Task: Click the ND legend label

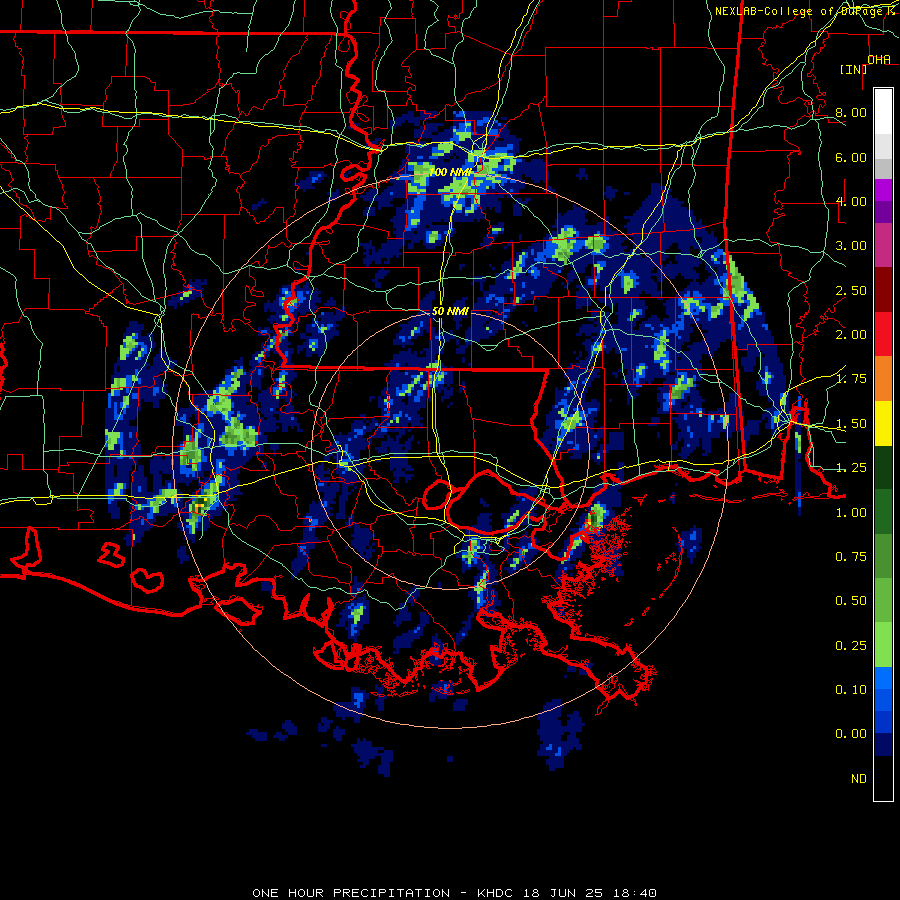Action: pos(859,779)
